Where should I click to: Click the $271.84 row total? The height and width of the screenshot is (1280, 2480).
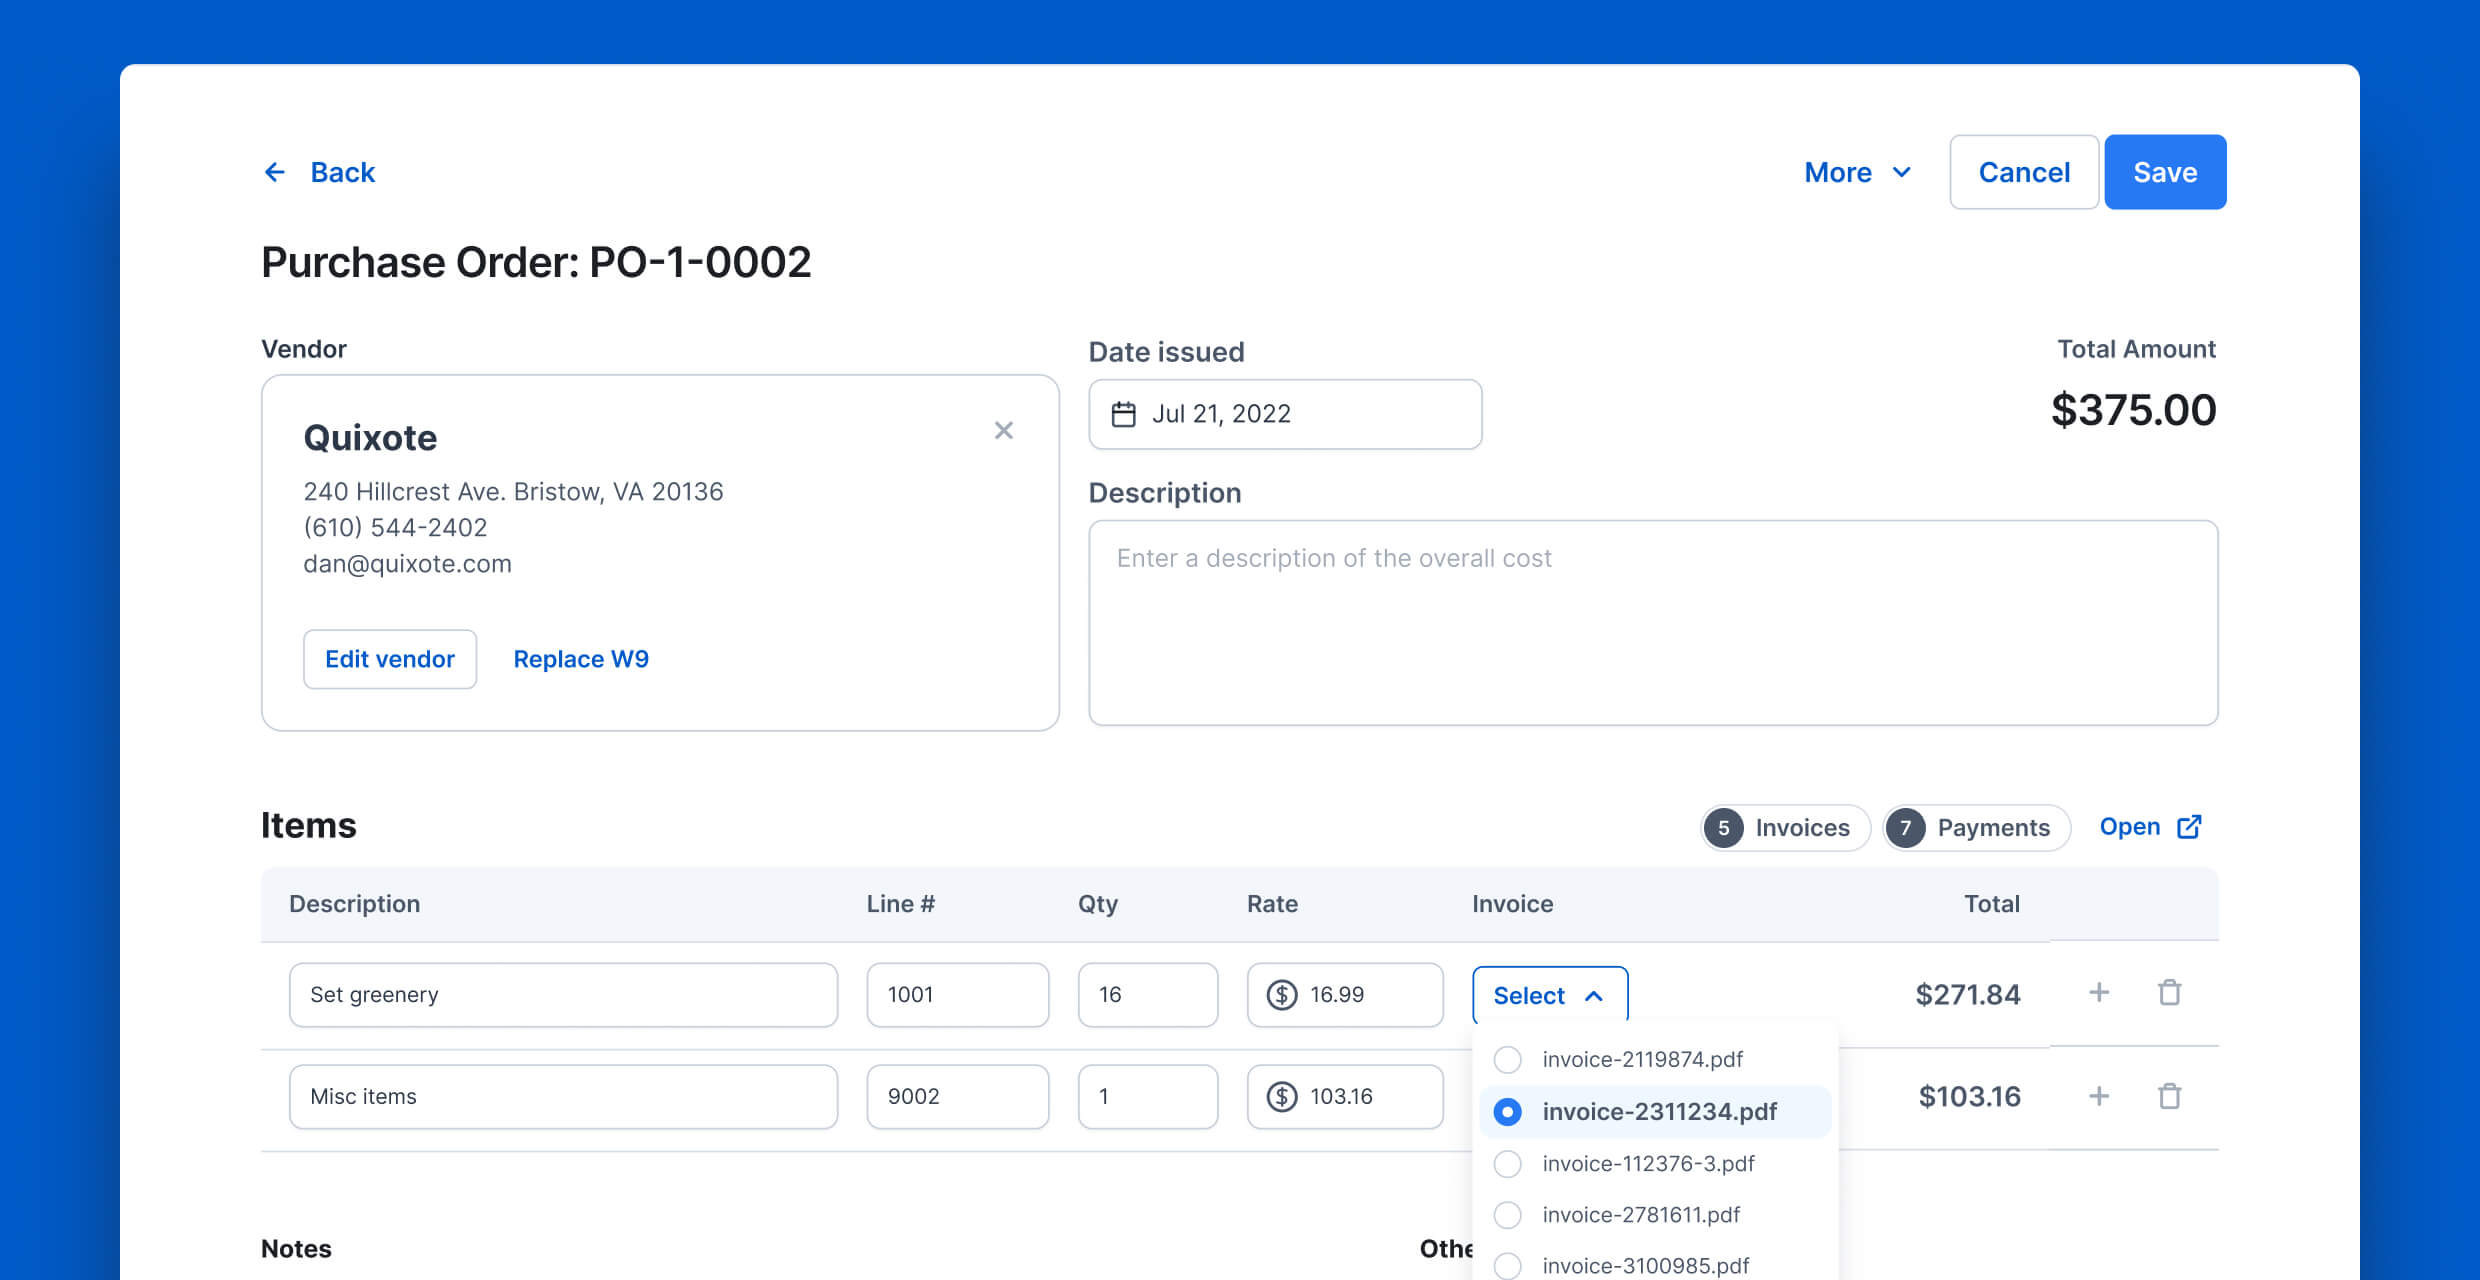coord(1968,995)
